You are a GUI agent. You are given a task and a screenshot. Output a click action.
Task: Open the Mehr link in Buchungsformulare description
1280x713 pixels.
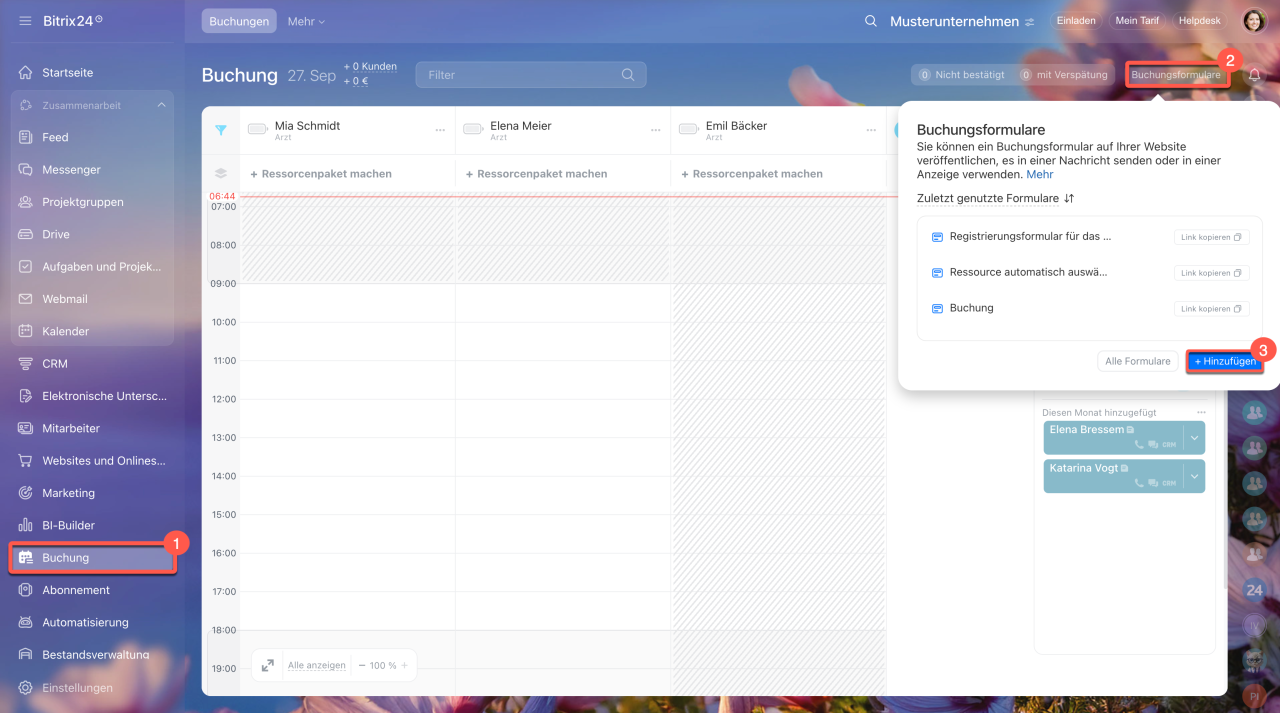[1040, 174]
